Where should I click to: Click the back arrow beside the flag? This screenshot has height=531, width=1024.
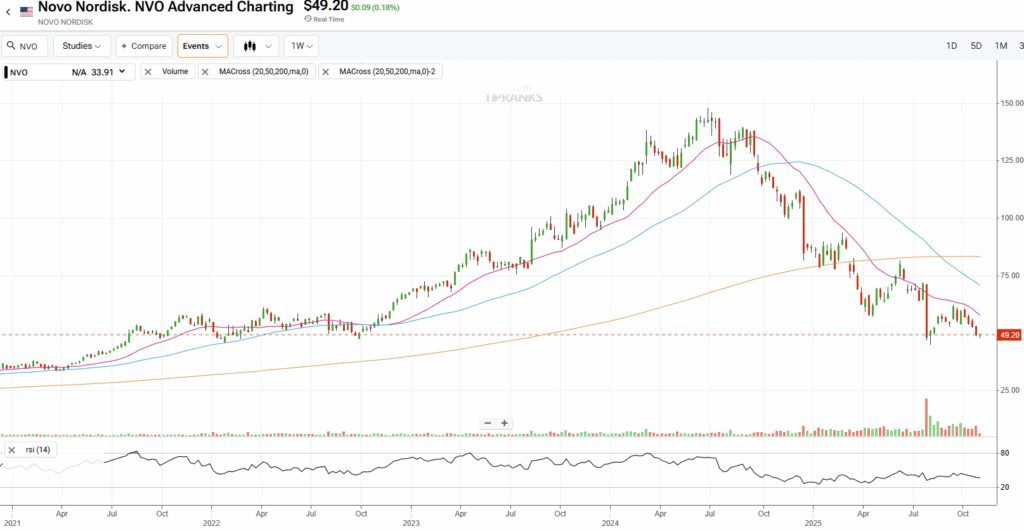(9, 10)
